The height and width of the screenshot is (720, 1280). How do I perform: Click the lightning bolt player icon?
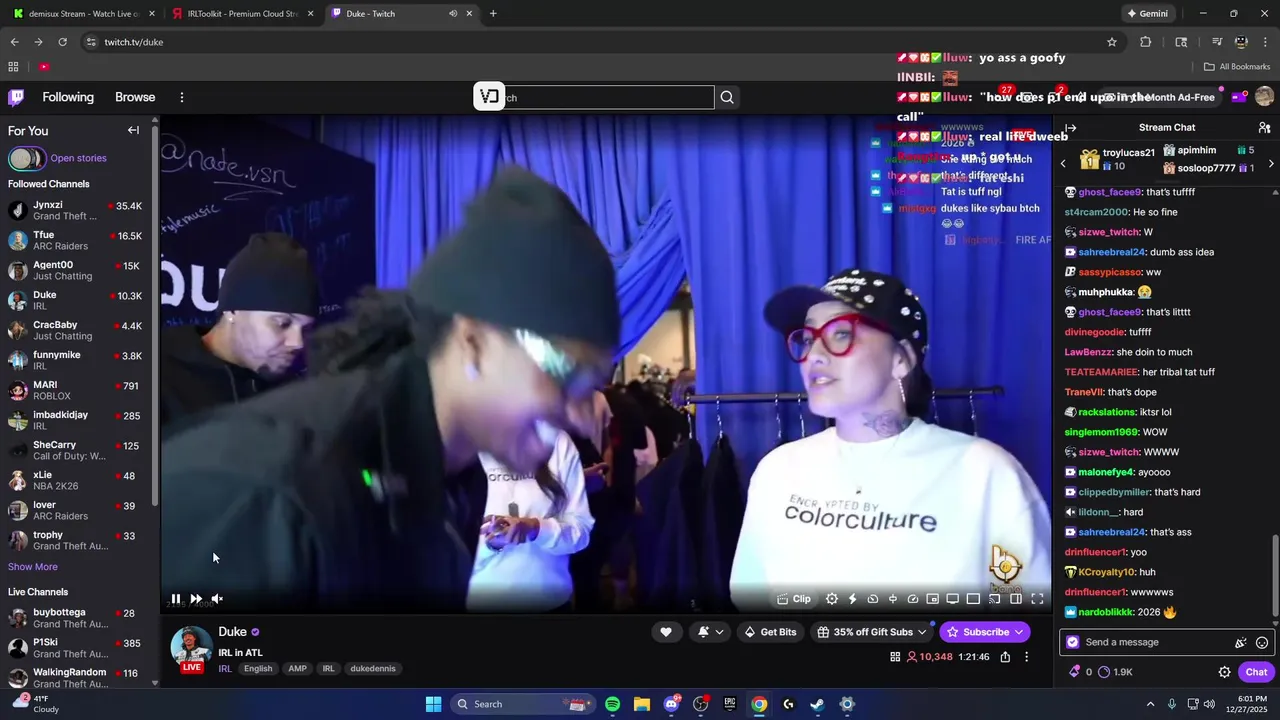coord(852,599)
